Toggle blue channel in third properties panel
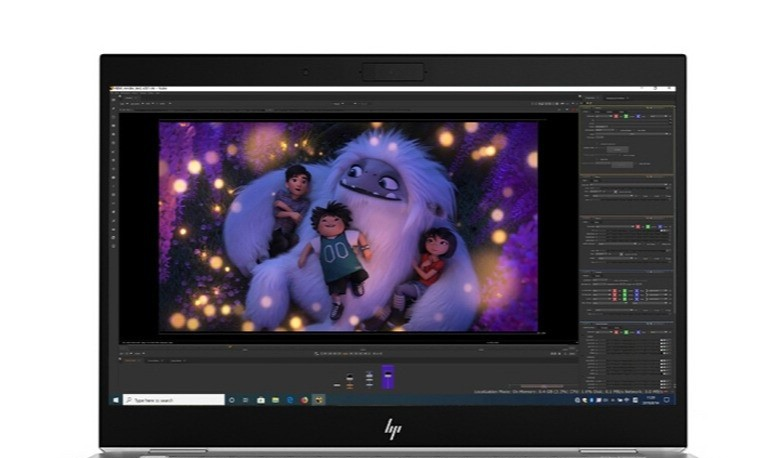Image resolution: width=782 pixels, height=458 pixels. 660,227
